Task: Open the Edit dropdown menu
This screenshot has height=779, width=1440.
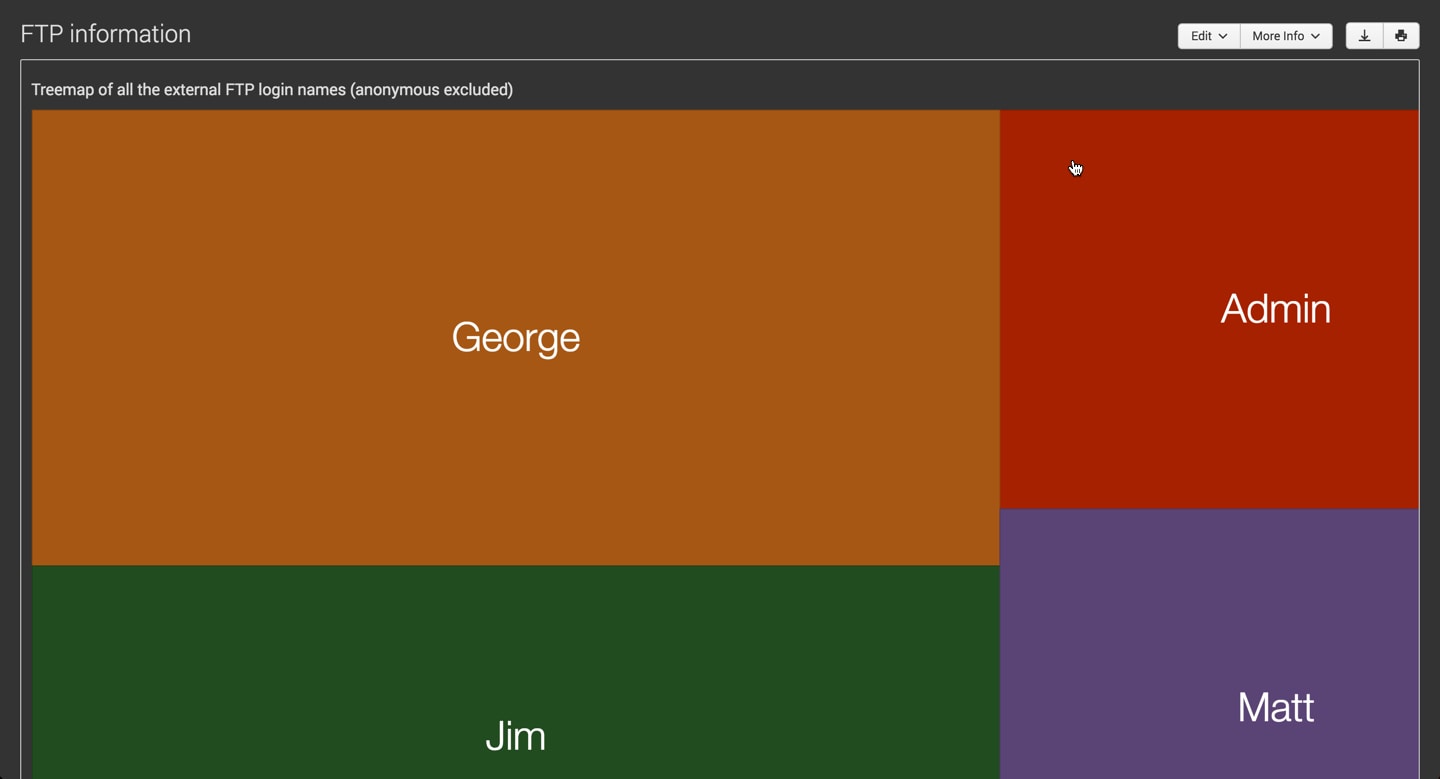Action: [1209, 36]
